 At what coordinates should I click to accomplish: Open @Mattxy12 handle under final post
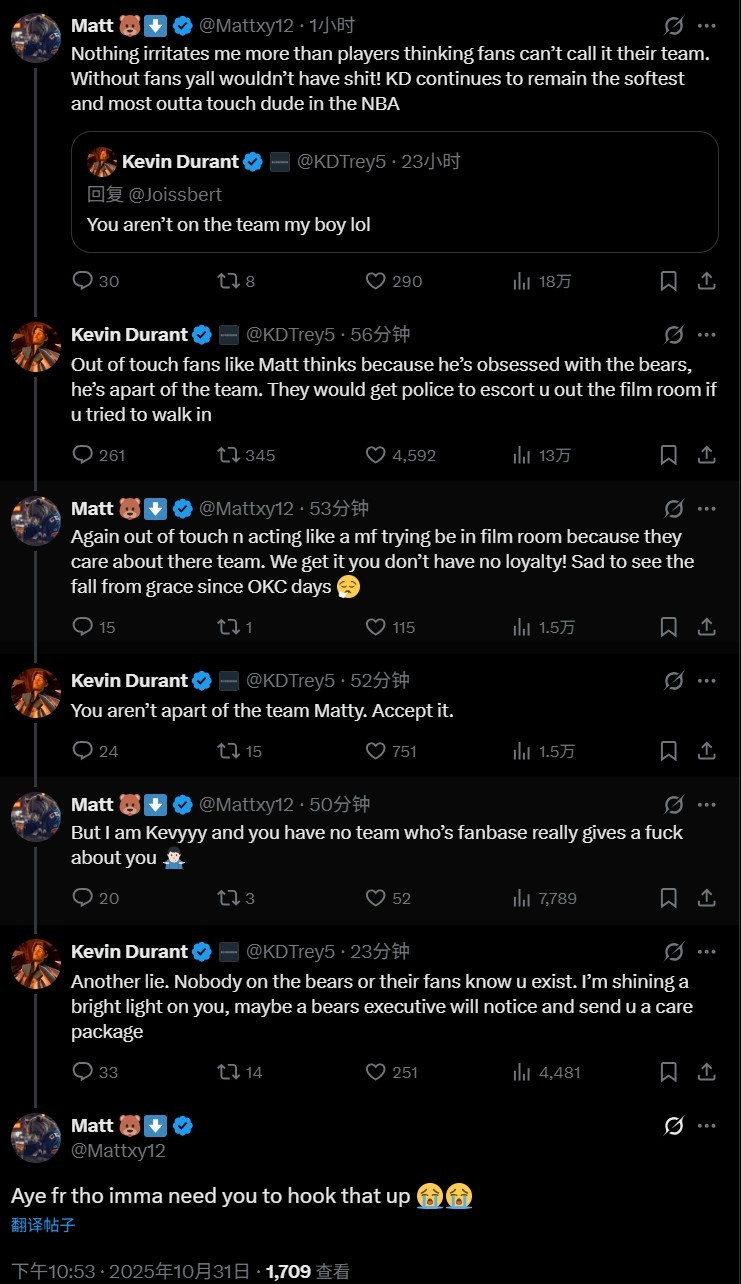pos(118,1150)
